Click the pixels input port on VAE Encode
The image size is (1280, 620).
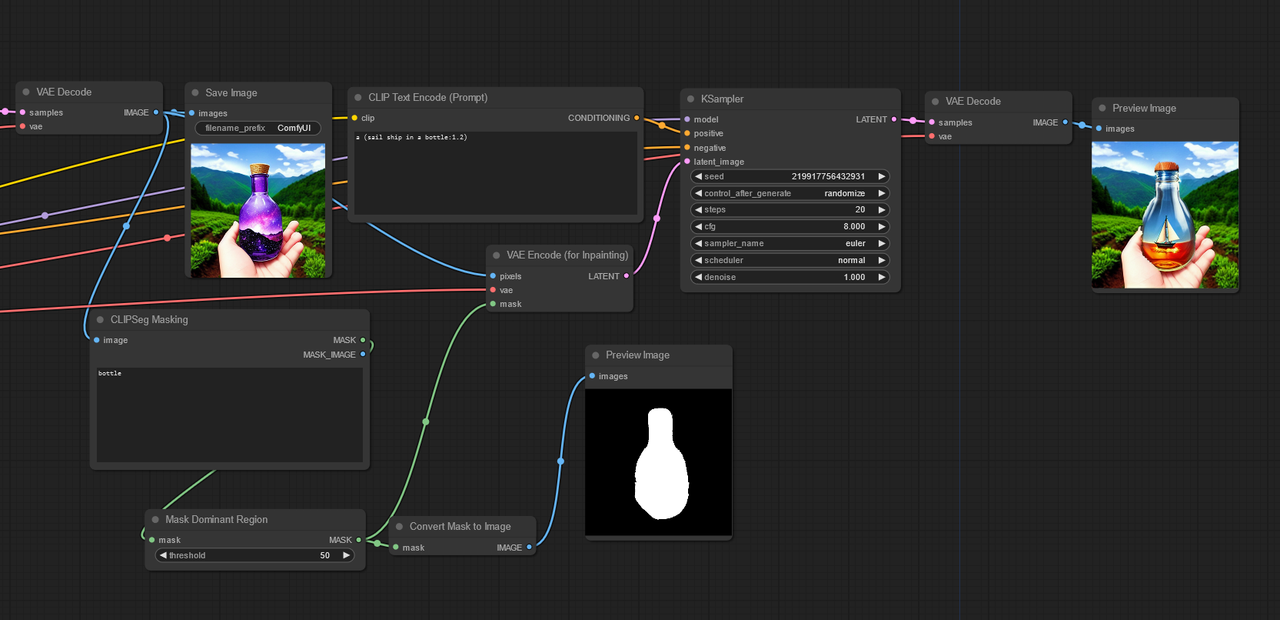pos(493,276)
